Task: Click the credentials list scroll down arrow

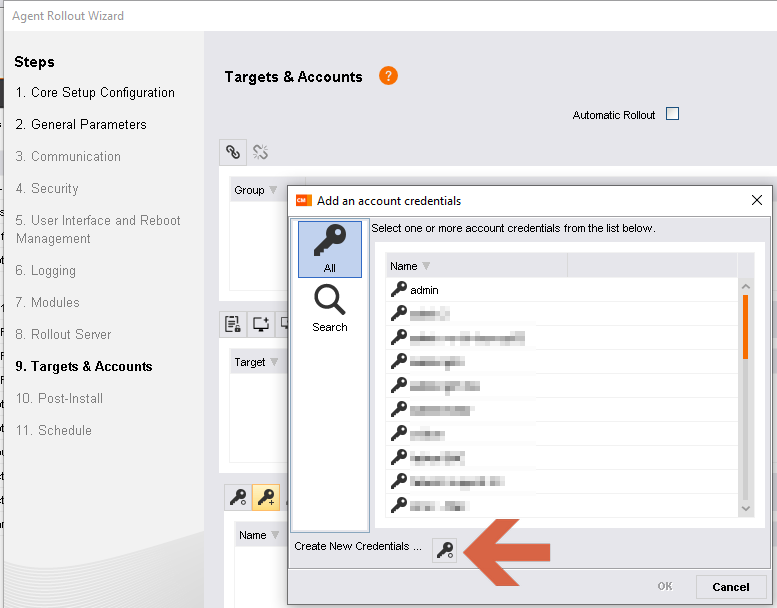Action: pos(745,508)
